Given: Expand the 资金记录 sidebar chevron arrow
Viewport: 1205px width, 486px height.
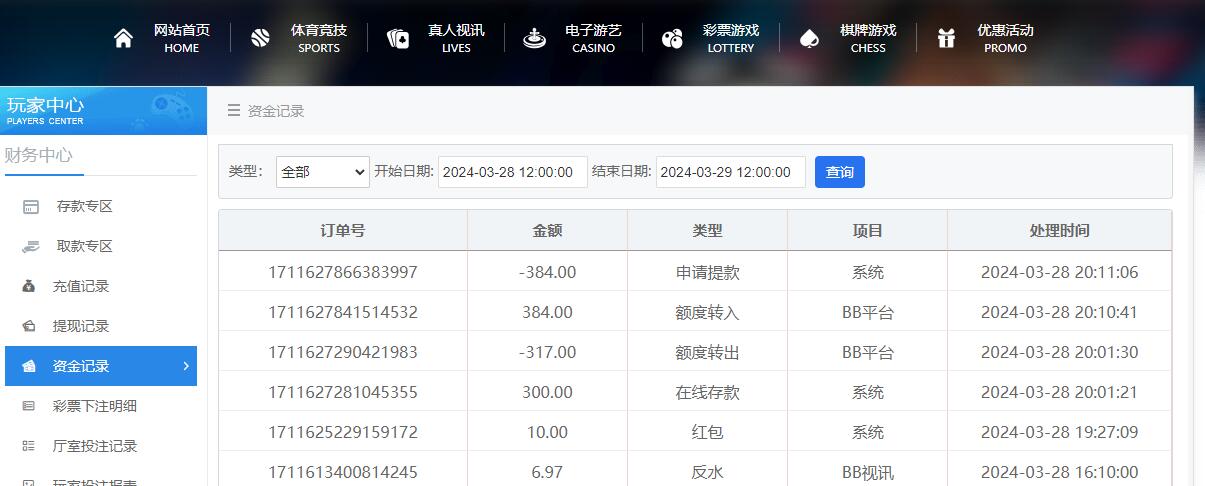Looking at the screenshot, I should click(x=186, y=366).
